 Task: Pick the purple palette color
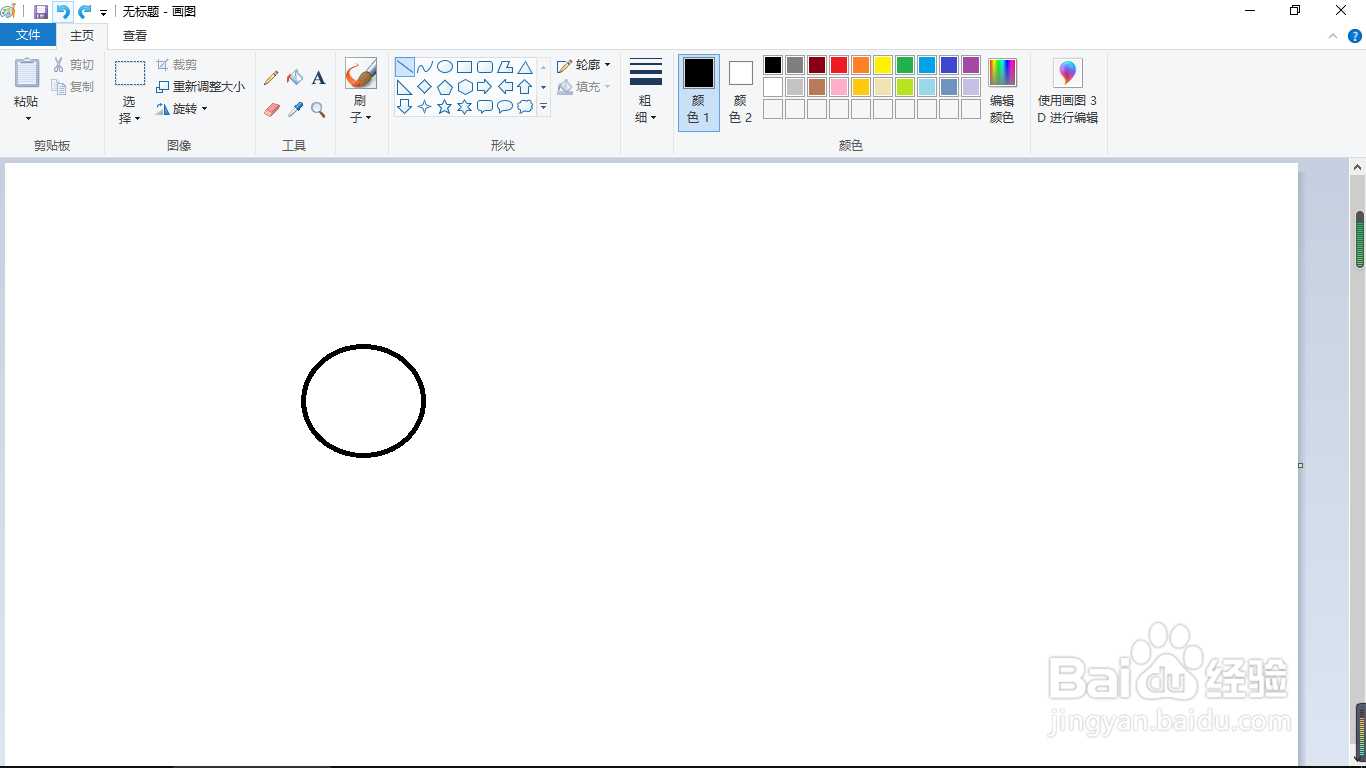[971, 65]
